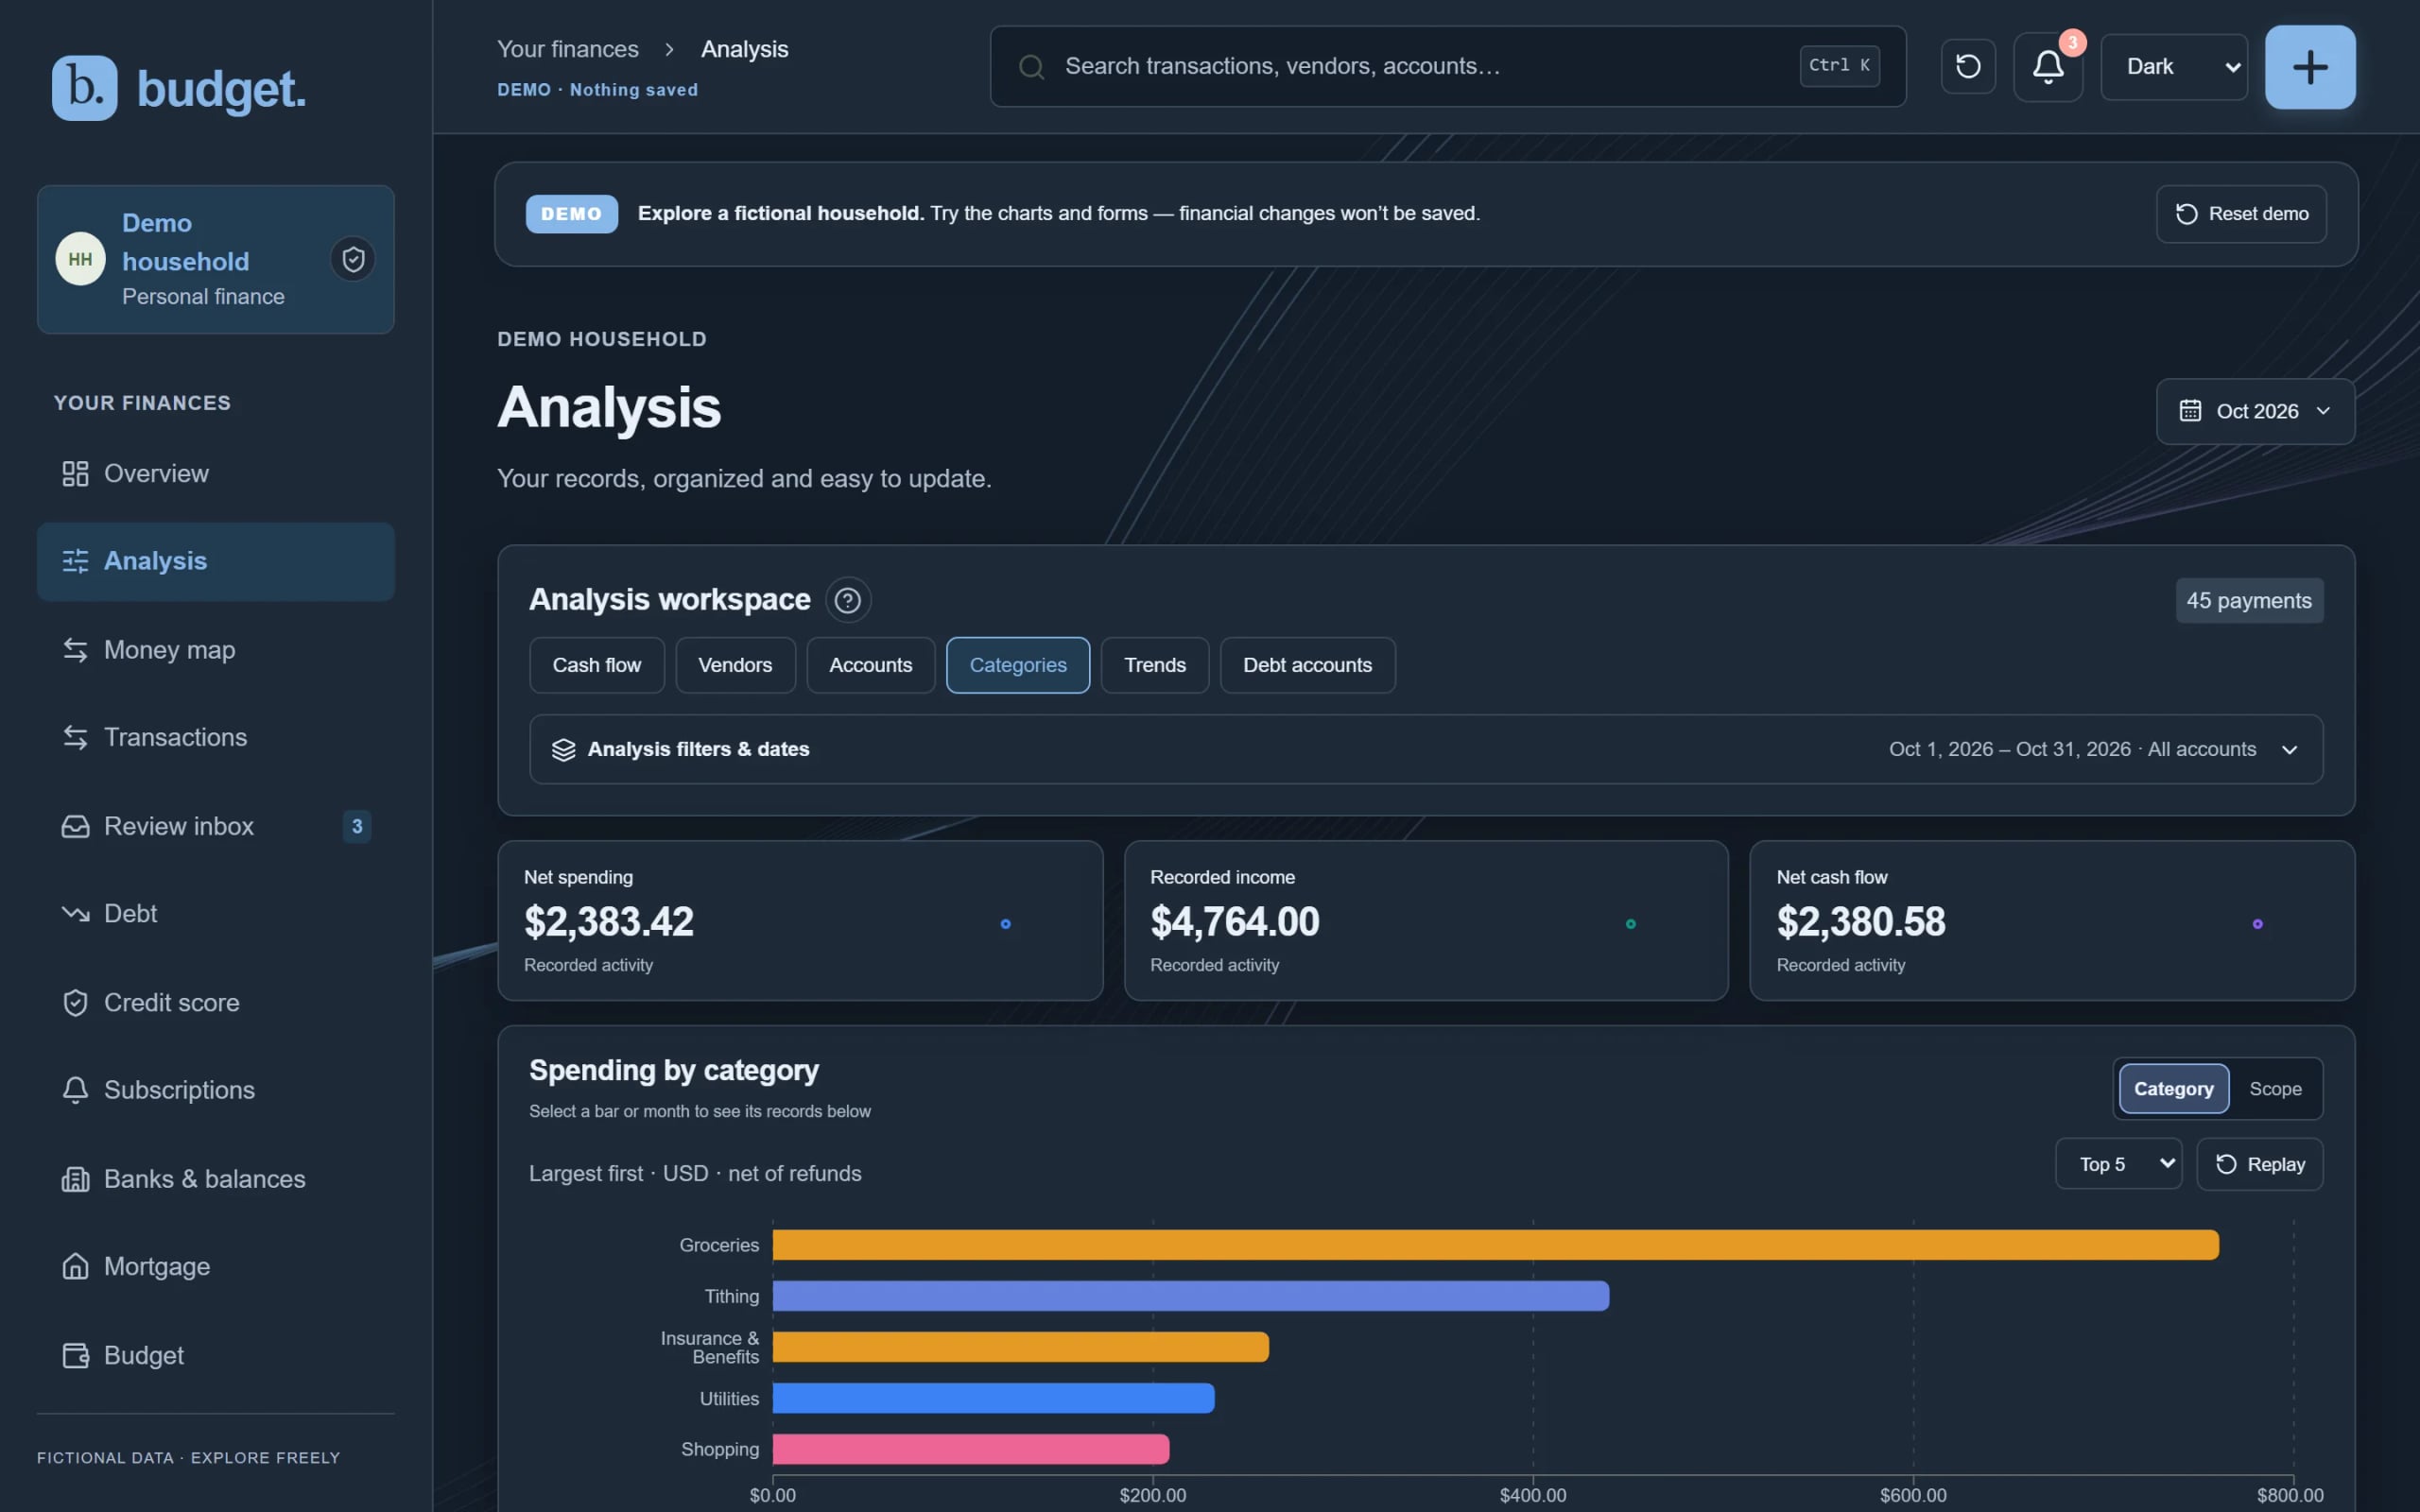Click the Ctrl K shortcut hint

pyautogui.click(x=1839, y=66)
